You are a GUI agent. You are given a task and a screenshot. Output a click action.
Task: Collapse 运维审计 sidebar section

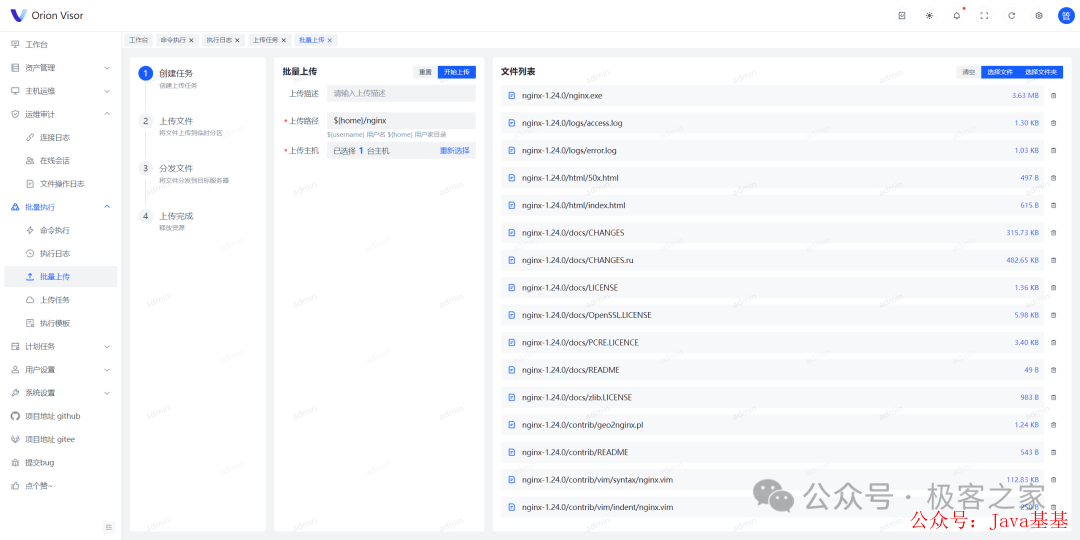(61, 114)
